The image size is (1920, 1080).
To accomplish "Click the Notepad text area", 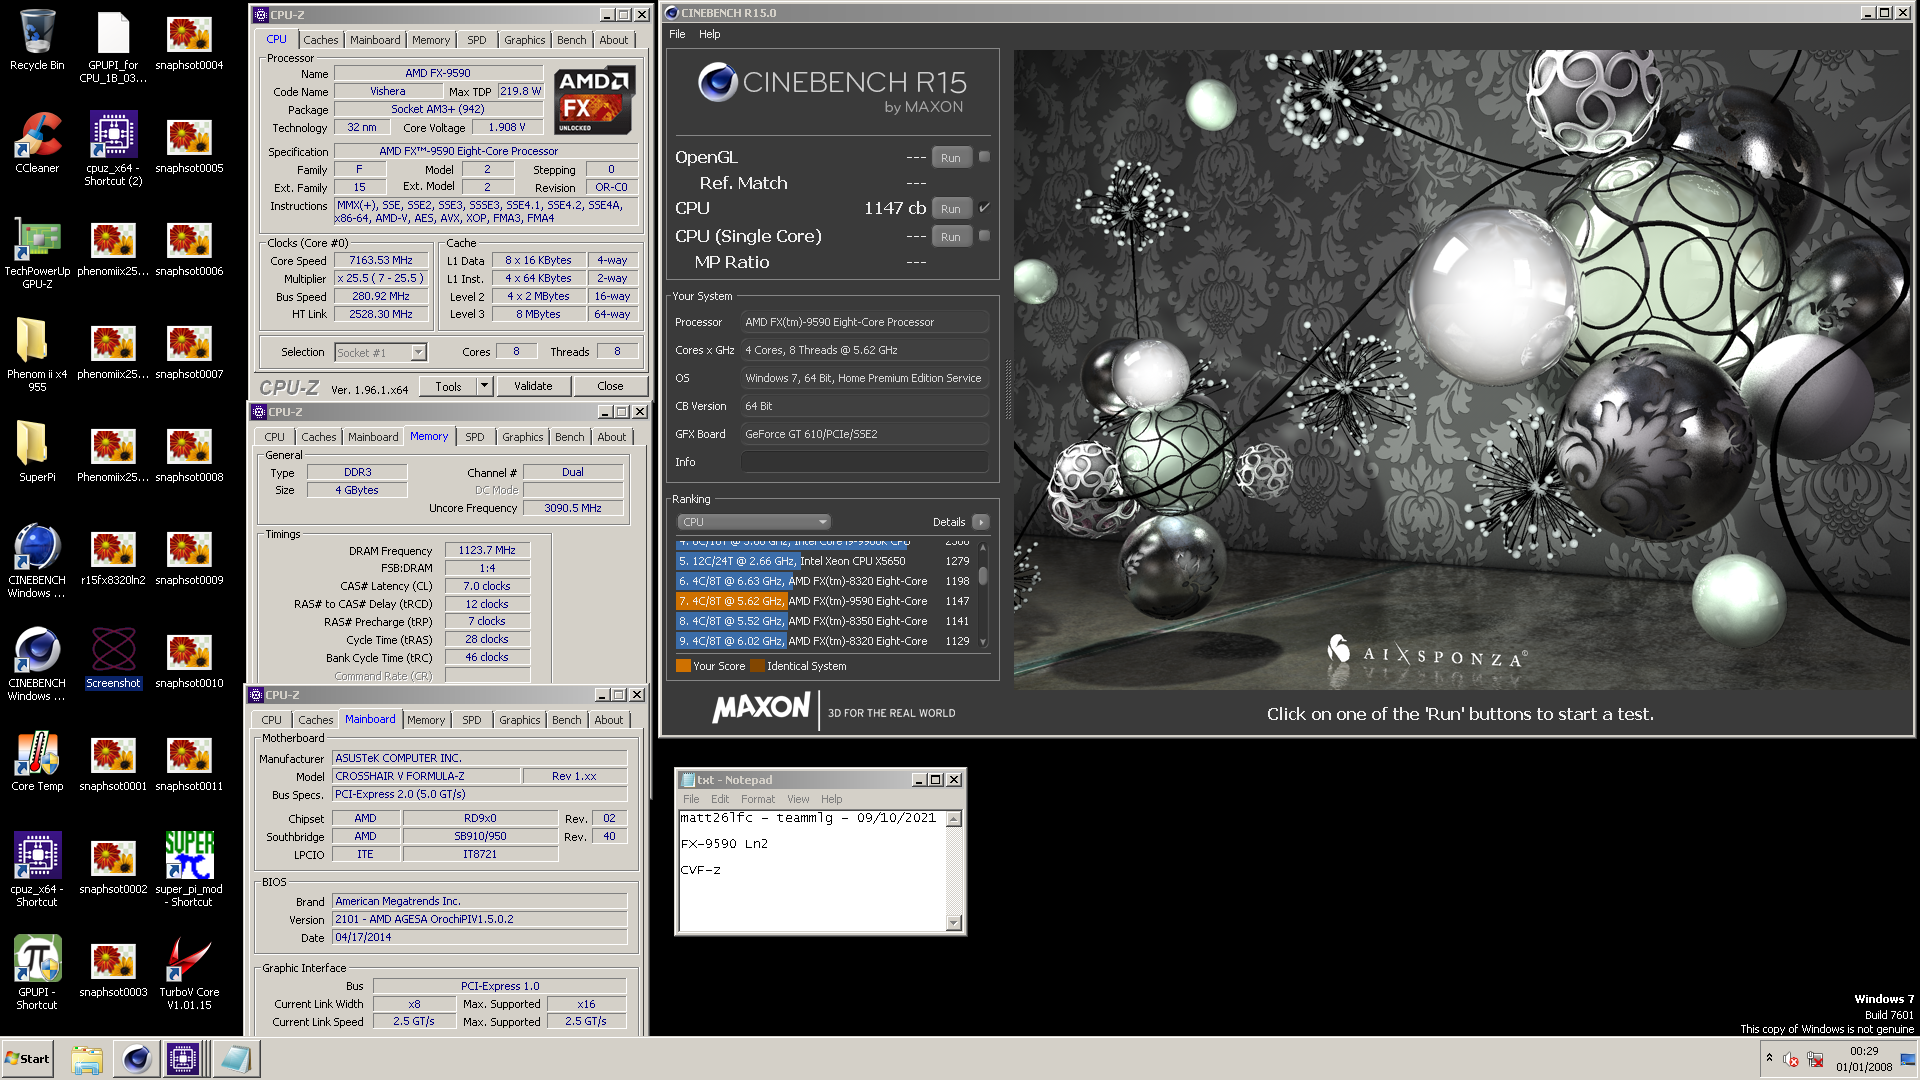I will 812,870.
